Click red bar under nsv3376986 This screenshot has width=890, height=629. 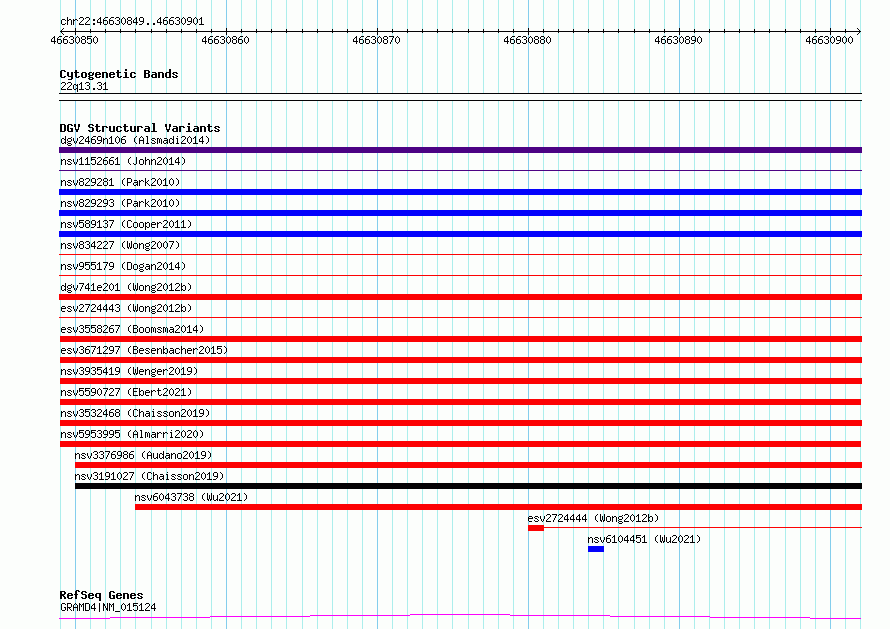click(468, 465)
